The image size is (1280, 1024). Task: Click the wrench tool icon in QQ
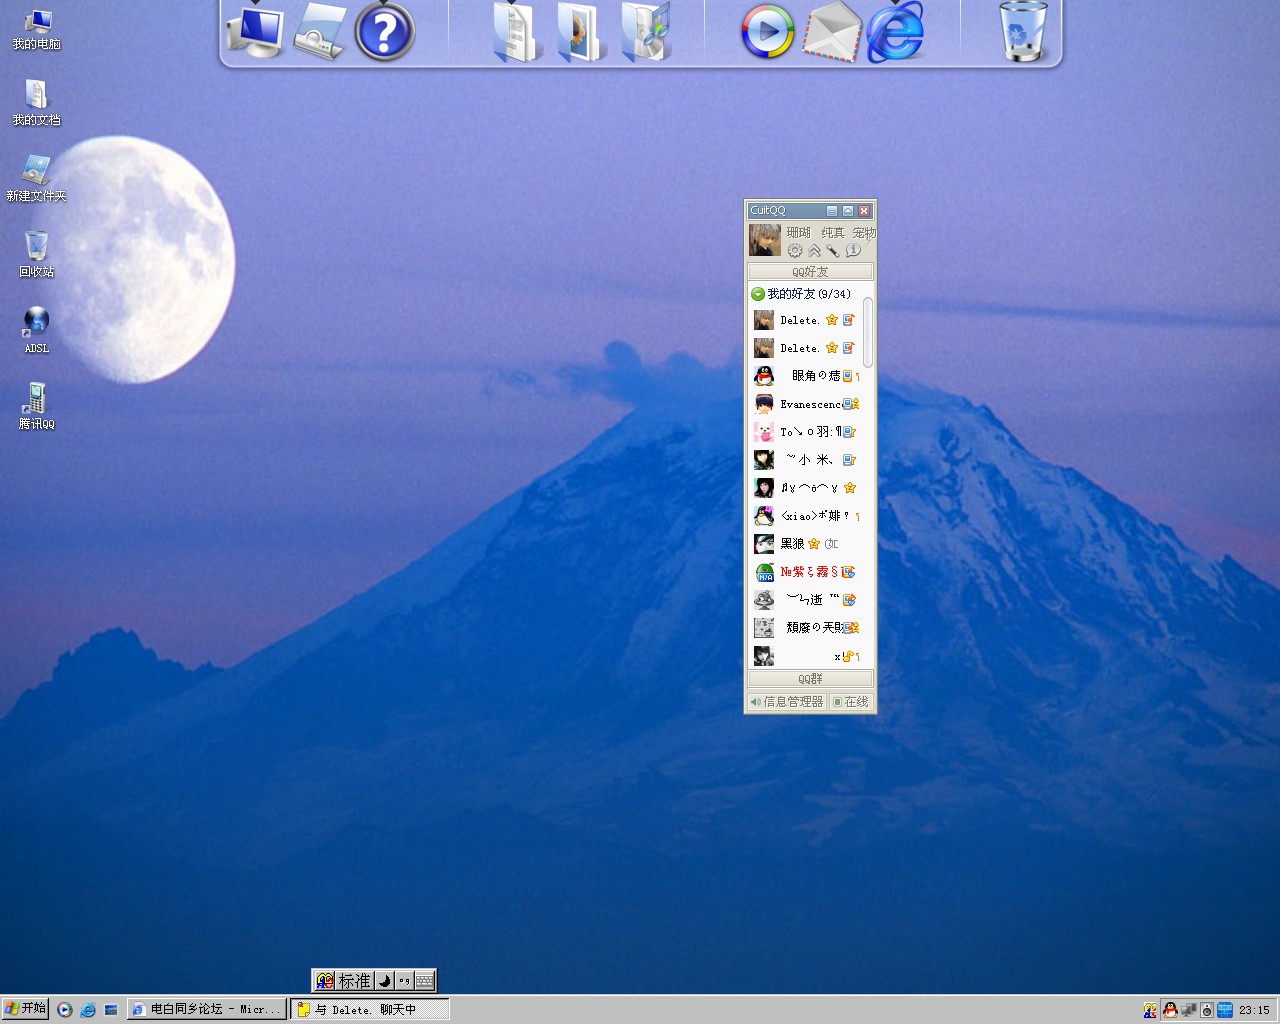click(x=833, y=251)
